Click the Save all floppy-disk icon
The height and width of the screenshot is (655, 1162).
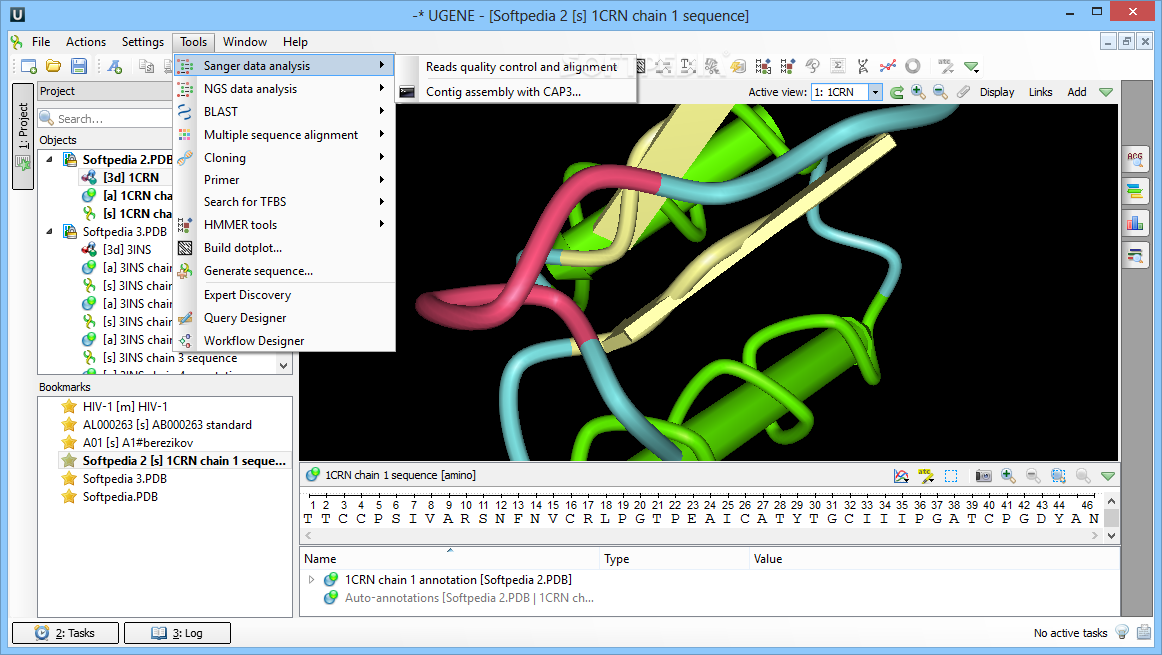tap(79, 67)
